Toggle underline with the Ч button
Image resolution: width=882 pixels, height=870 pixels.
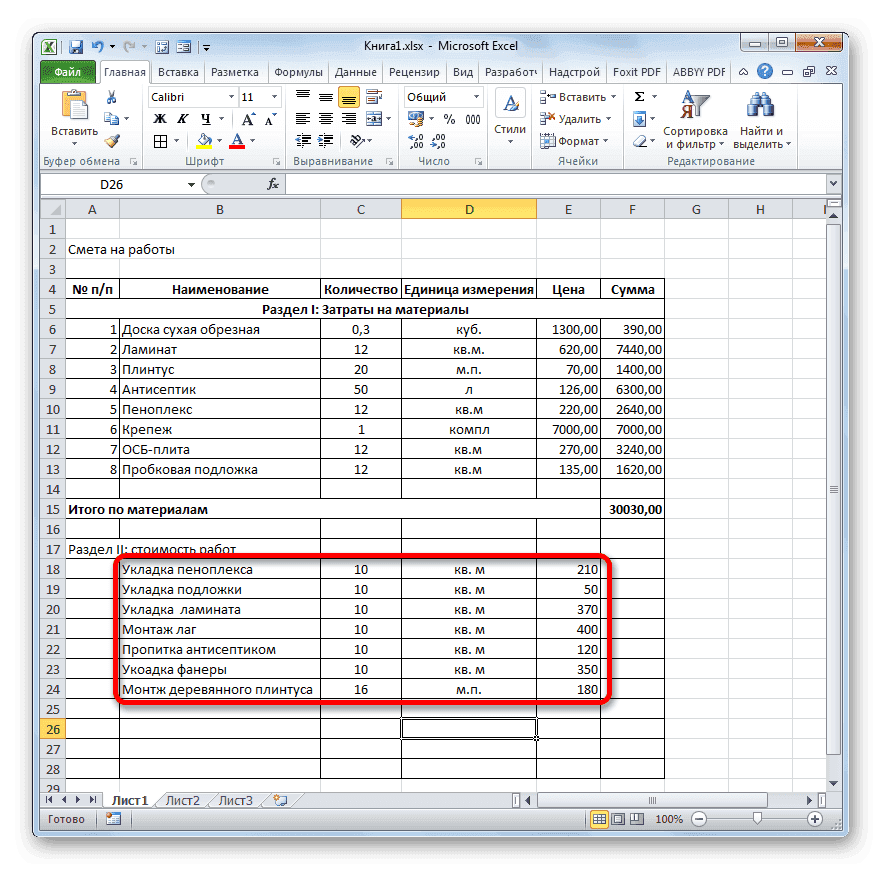pos(206,118)
